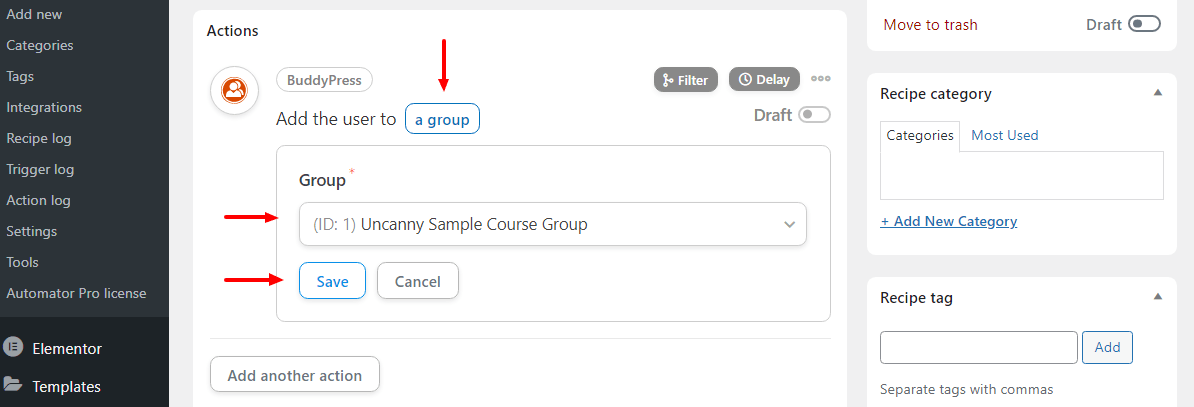Click the BuddyPress integration icon

[x=235, y=91]
